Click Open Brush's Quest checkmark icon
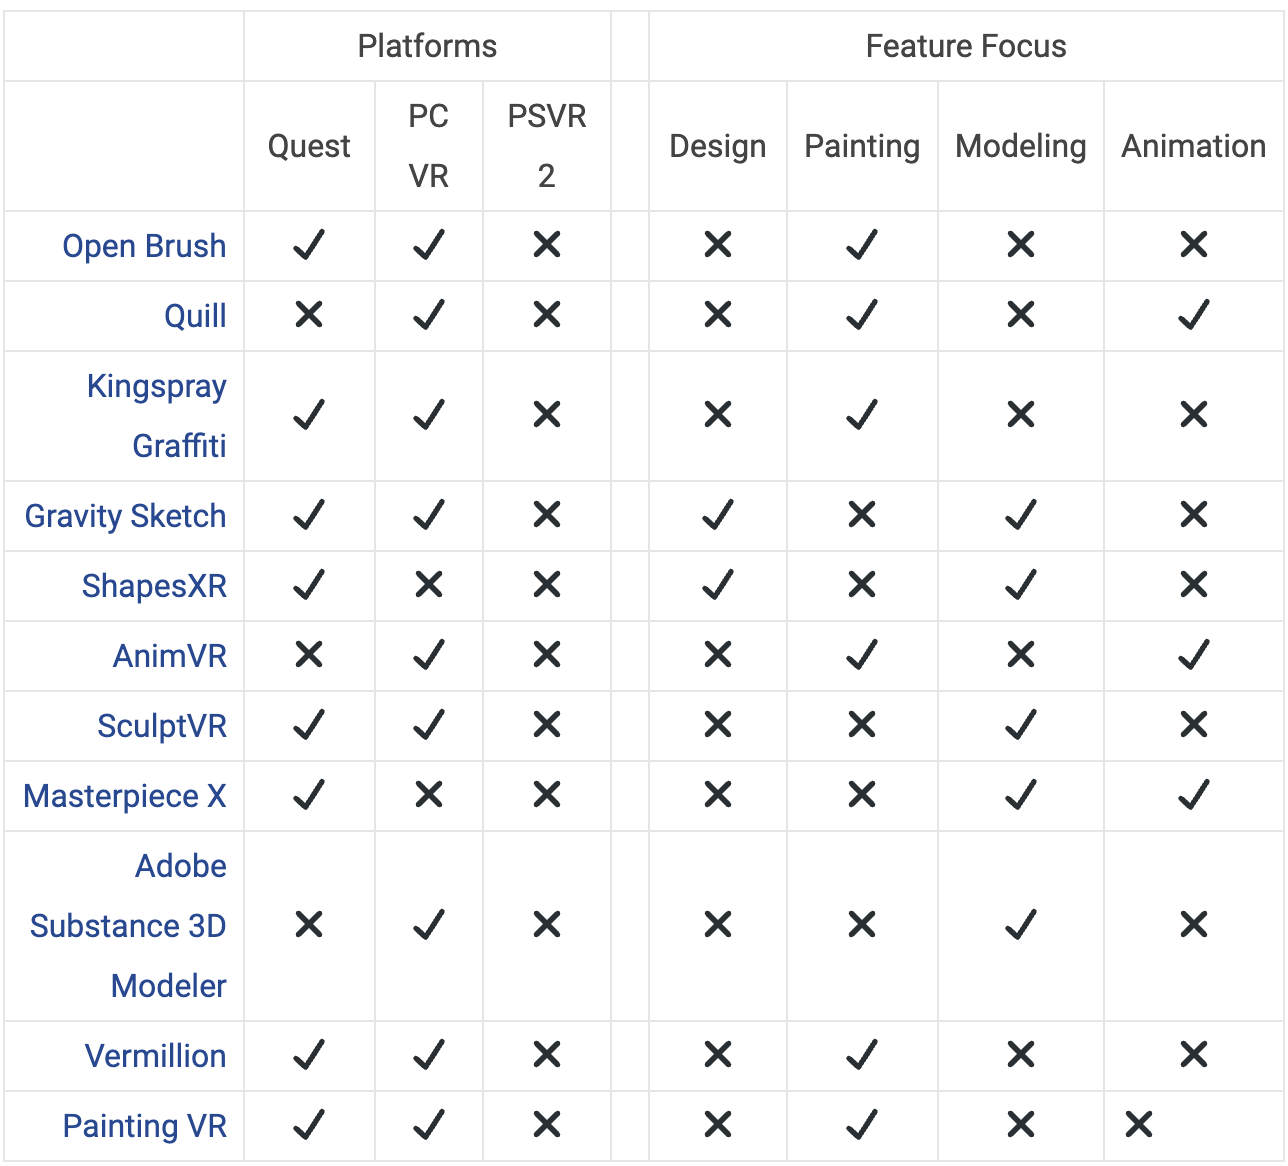The image size is (1288, 1166). (x=309, y=245)
